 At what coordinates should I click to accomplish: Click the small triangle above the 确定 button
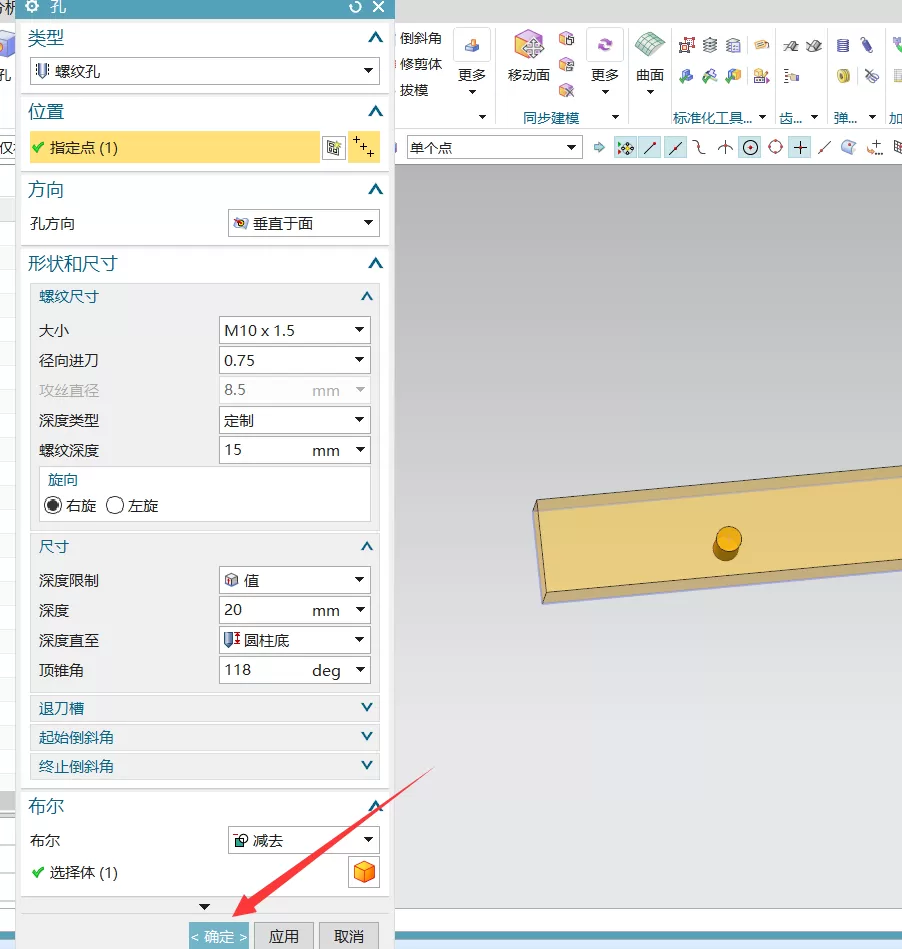[x=205, y=906]
